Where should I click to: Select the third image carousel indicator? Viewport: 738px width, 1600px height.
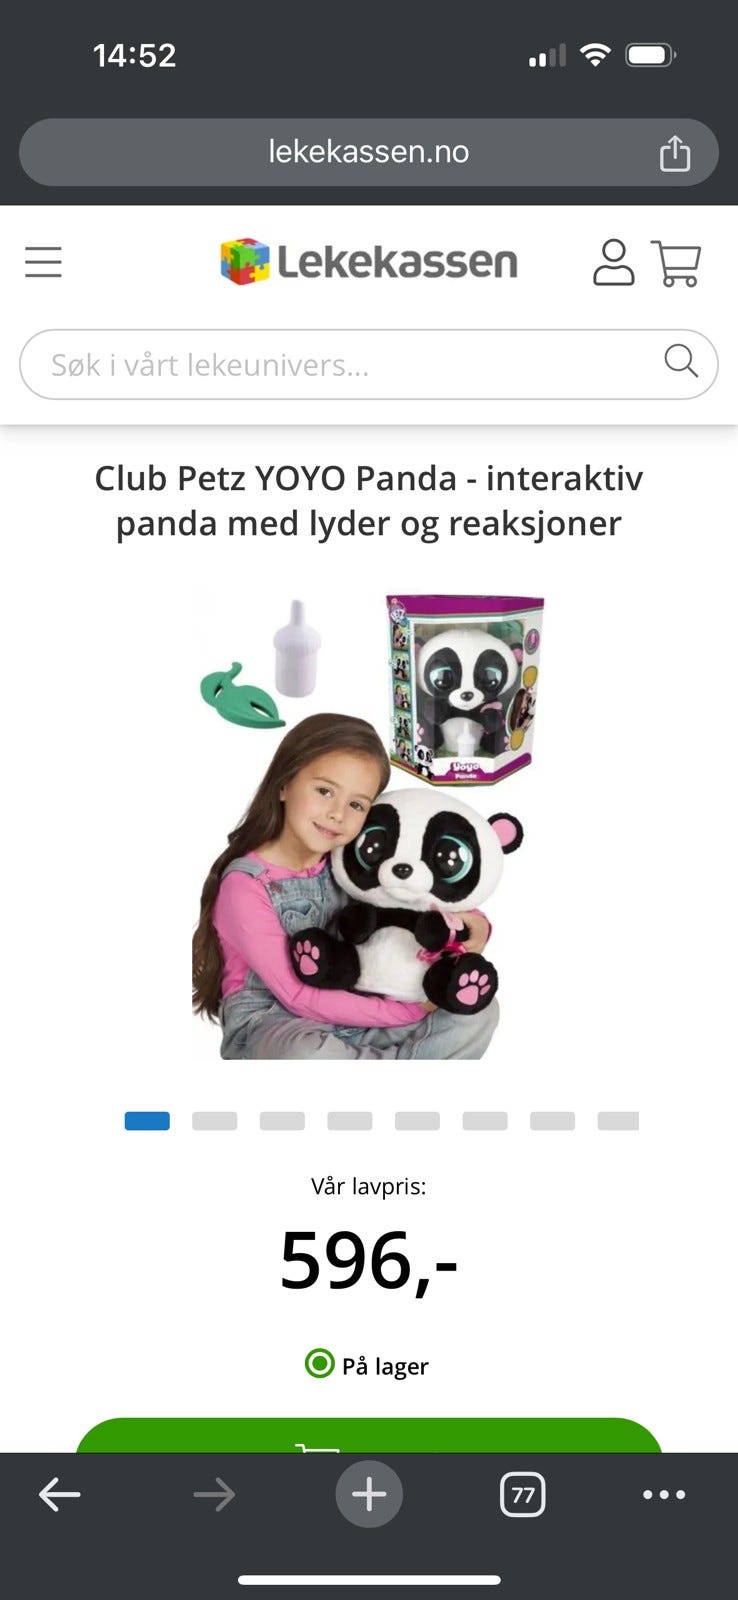pyautogui.click(x=282, y=1121)
